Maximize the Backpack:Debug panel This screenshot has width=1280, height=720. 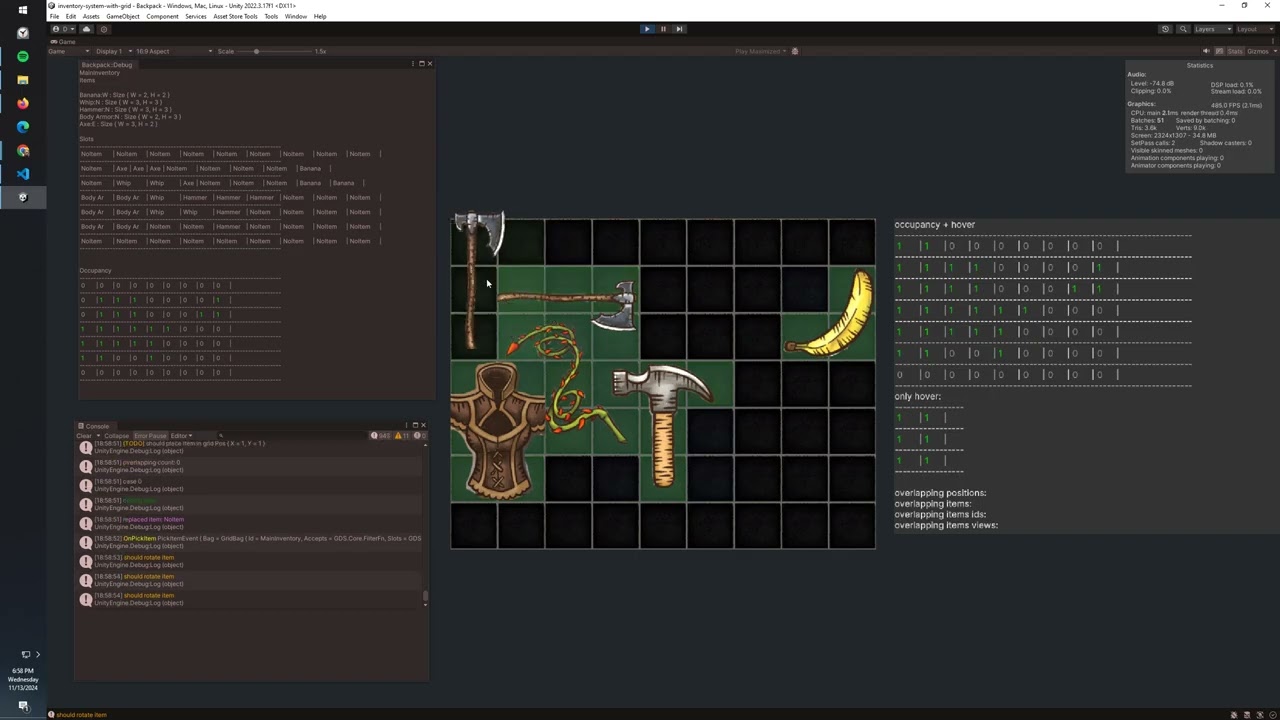421,64
